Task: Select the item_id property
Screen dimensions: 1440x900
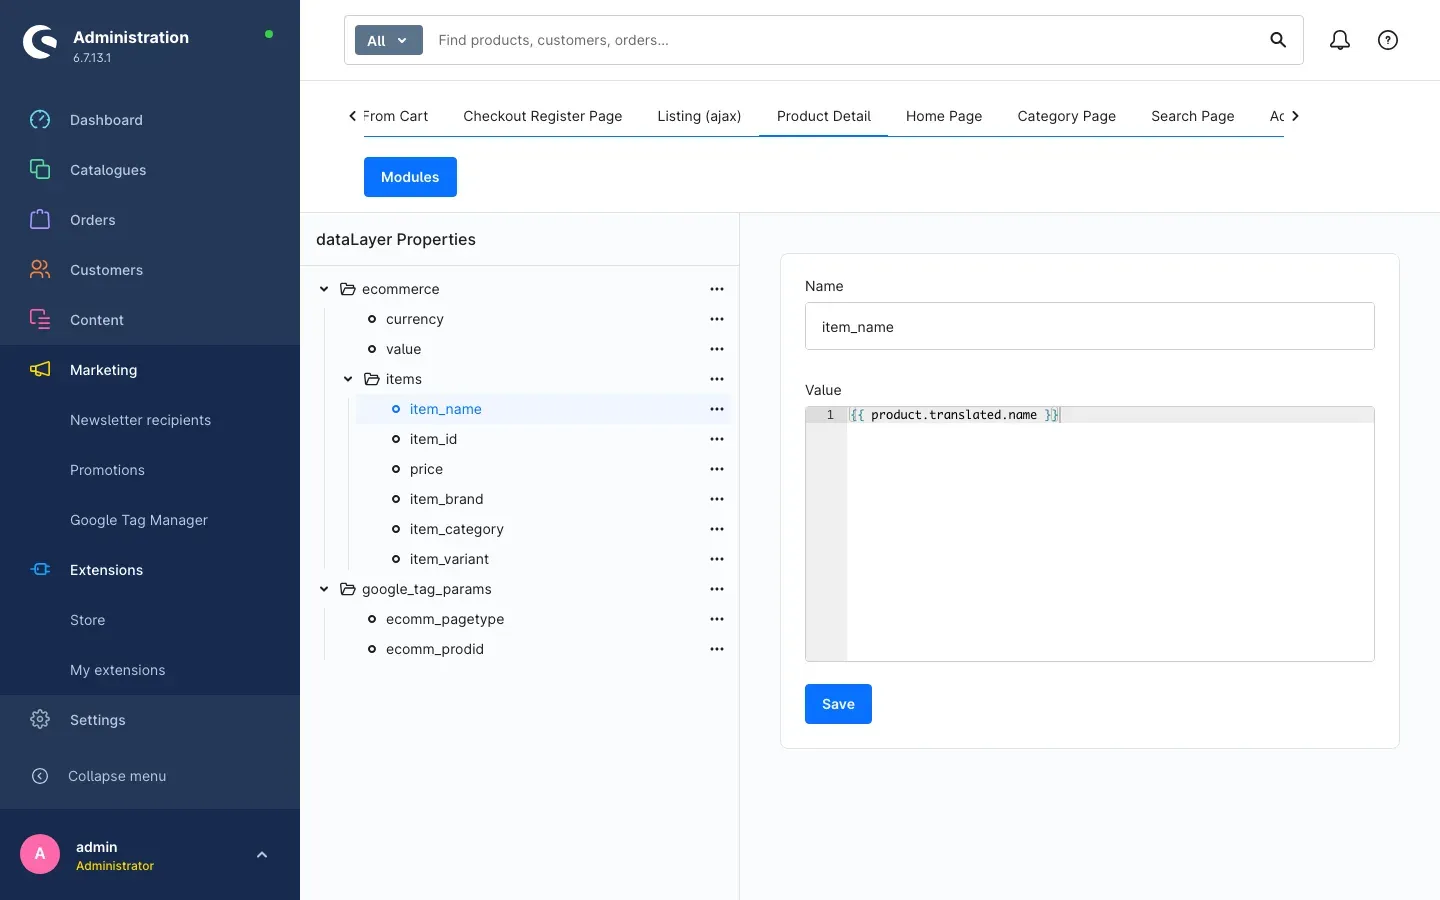Action: pos(433,439)
